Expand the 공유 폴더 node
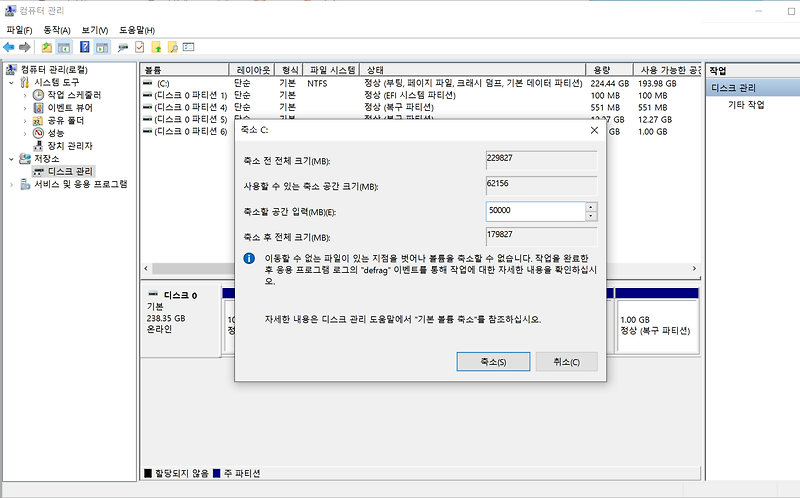This screenshot has height=498, width=800. 24,121
